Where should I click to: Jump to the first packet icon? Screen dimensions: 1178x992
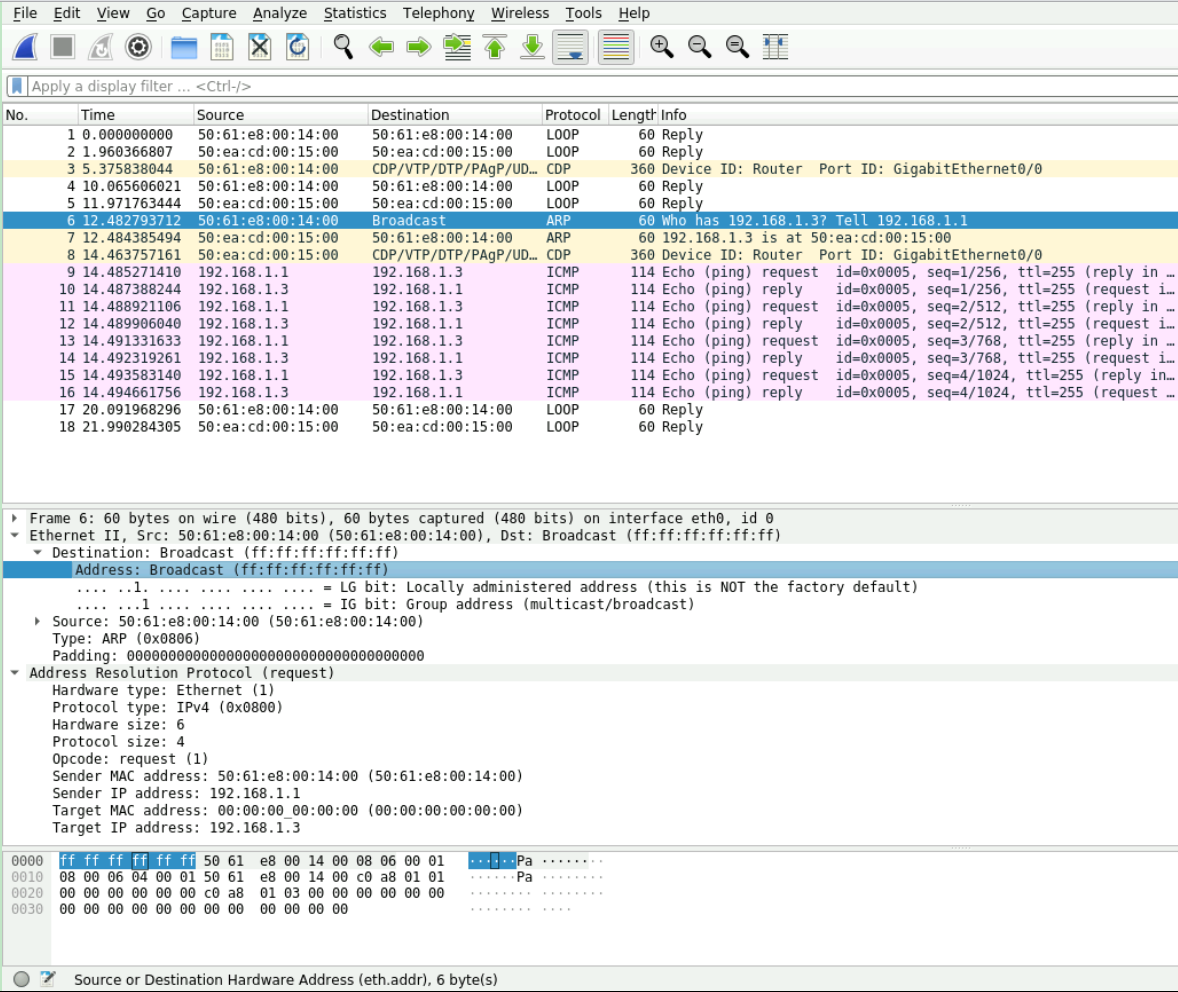pos(495,47)
